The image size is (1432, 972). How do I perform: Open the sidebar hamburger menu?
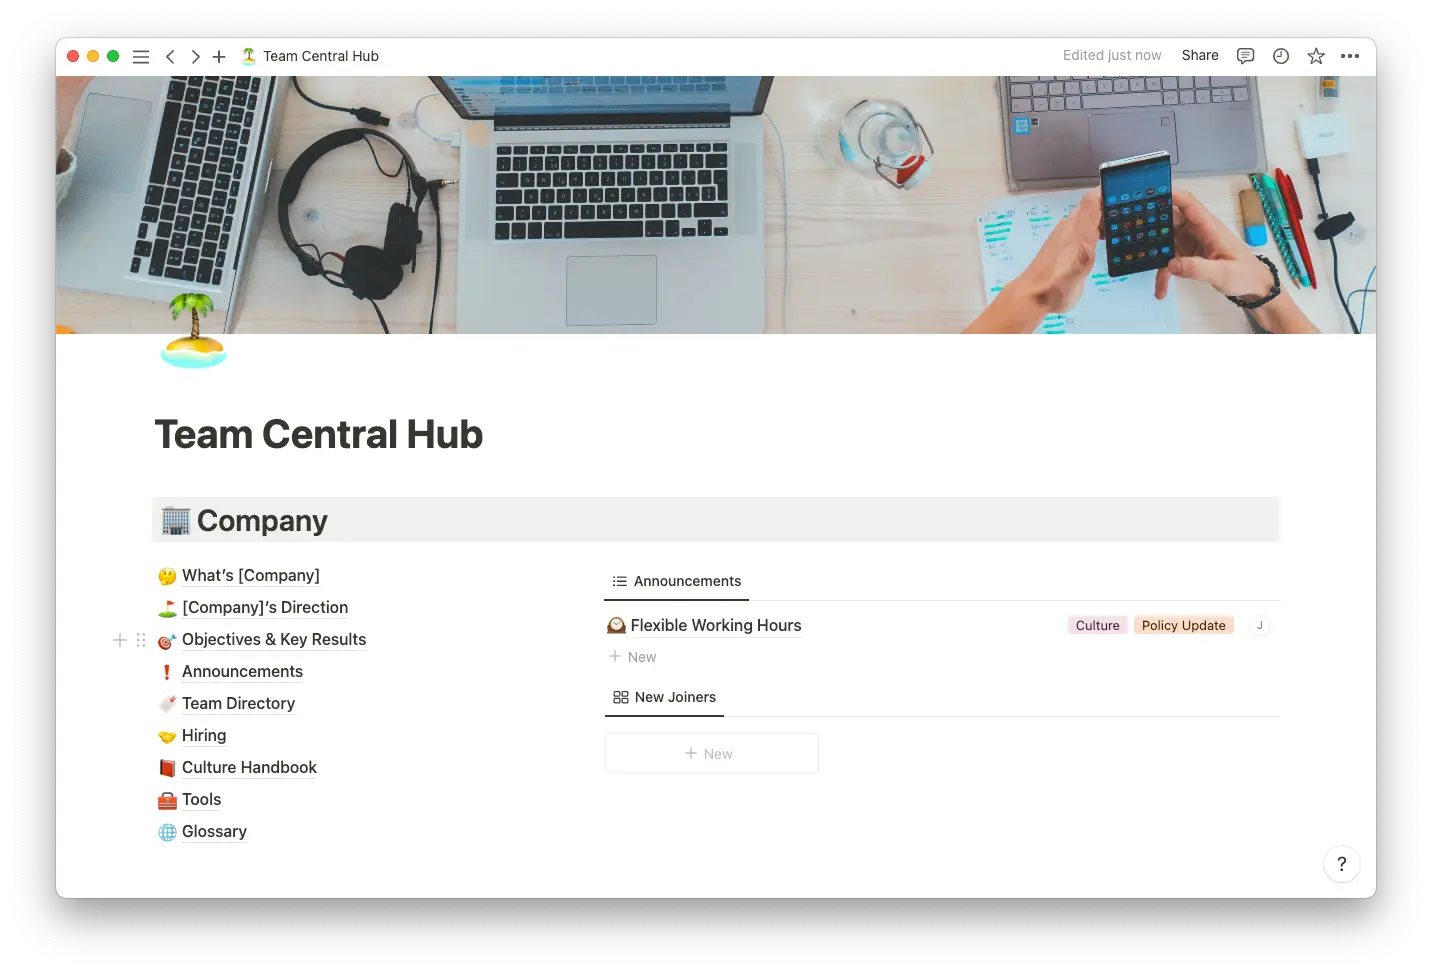141,57
